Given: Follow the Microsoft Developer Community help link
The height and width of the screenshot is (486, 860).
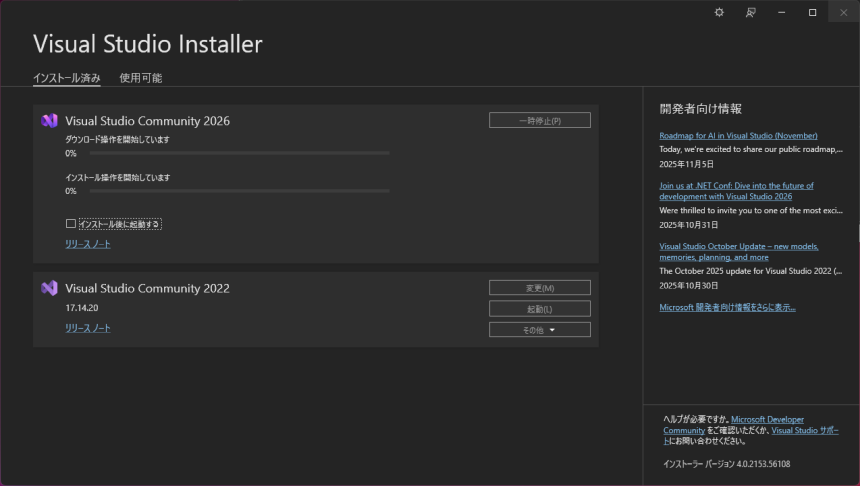Looking at the screenshot, I should tap(767, 419).
